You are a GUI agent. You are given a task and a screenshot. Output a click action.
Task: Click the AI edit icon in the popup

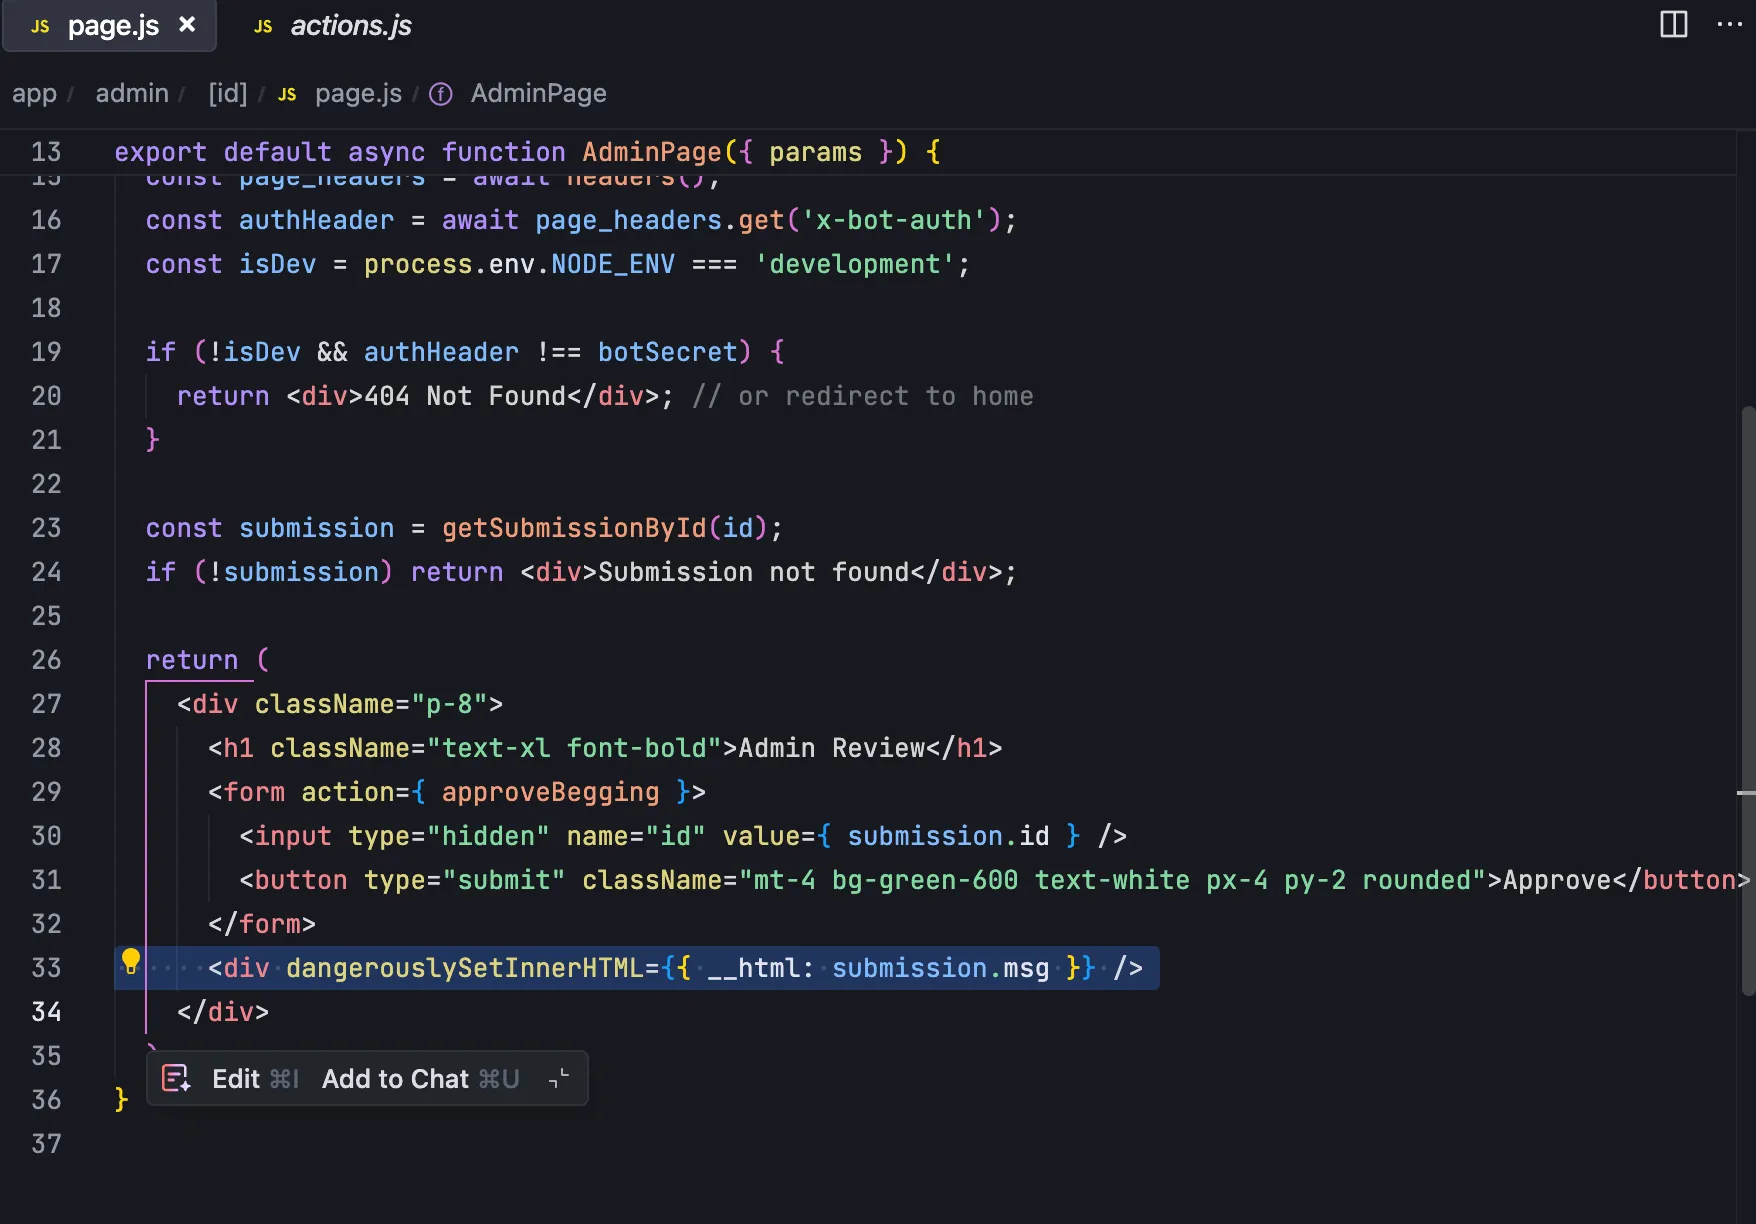(x=176, y=1078)
